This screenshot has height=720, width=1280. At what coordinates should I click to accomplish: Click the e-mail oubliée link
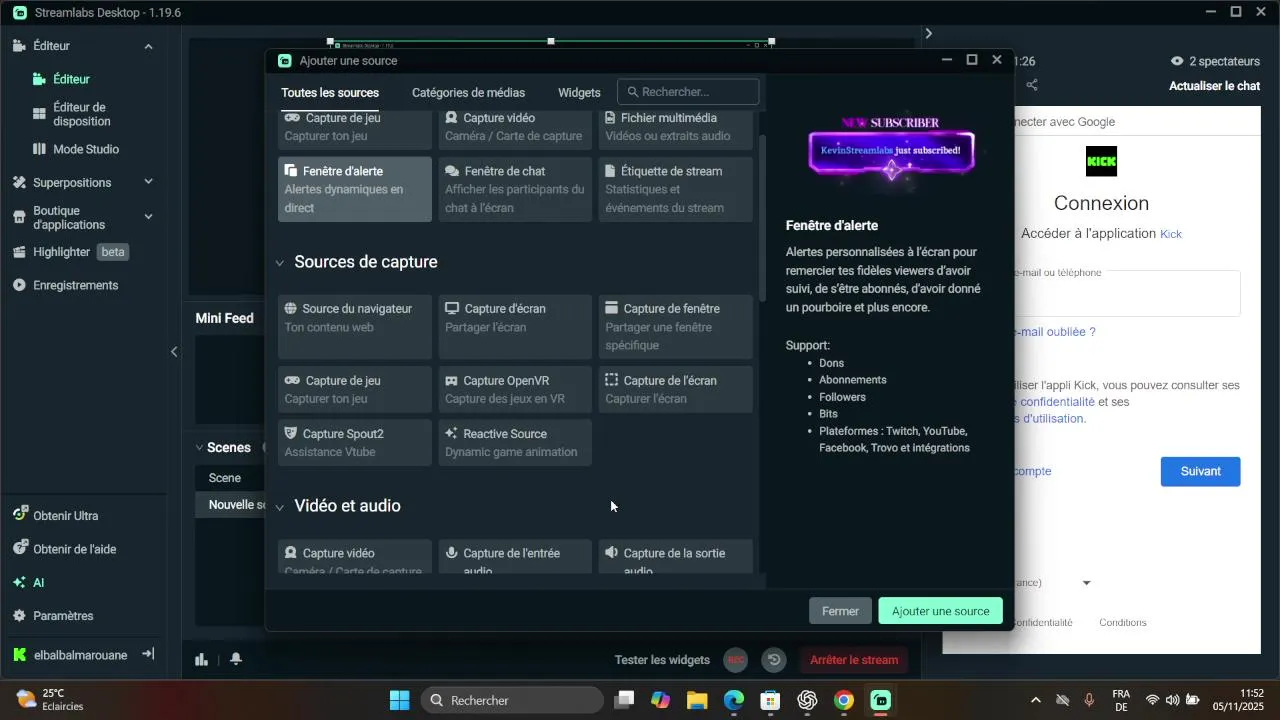tap(1055, 332)
